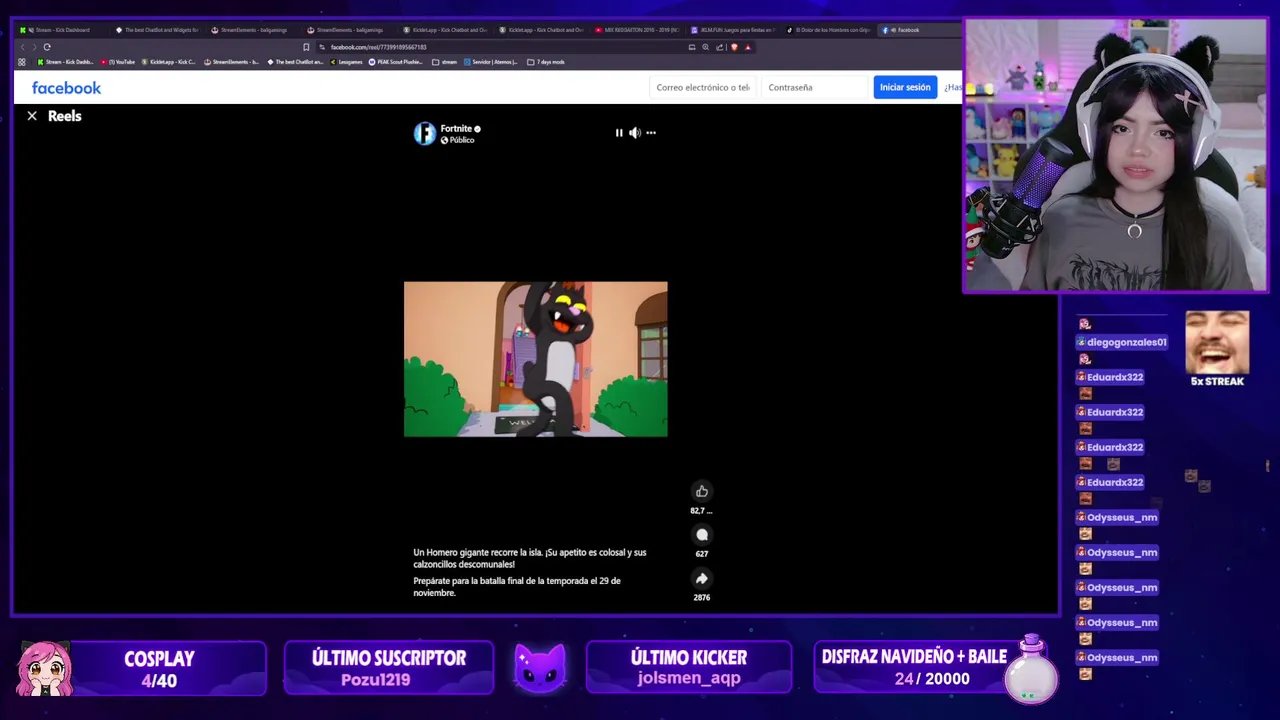Open the apps grid icon in the bookmarks bar

22,62
